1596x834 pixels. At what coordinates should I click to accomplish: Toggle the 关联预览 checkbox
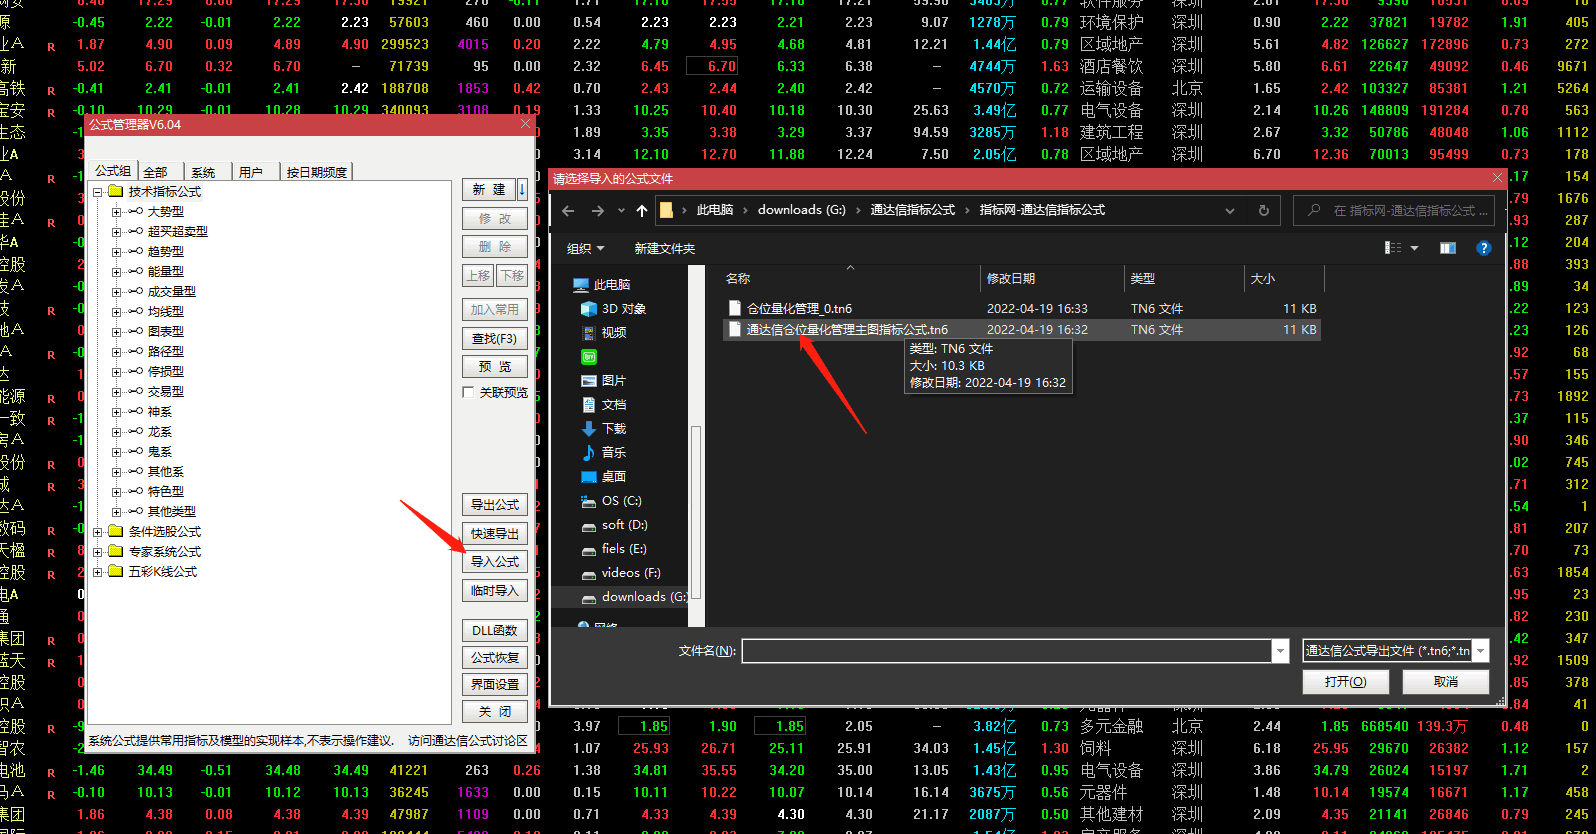pyautogui.click(x=468, y=393)
